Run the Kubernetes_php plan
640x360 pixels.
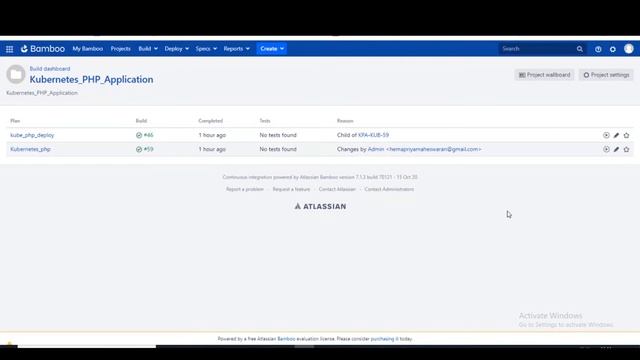click(x=606, y=149)
